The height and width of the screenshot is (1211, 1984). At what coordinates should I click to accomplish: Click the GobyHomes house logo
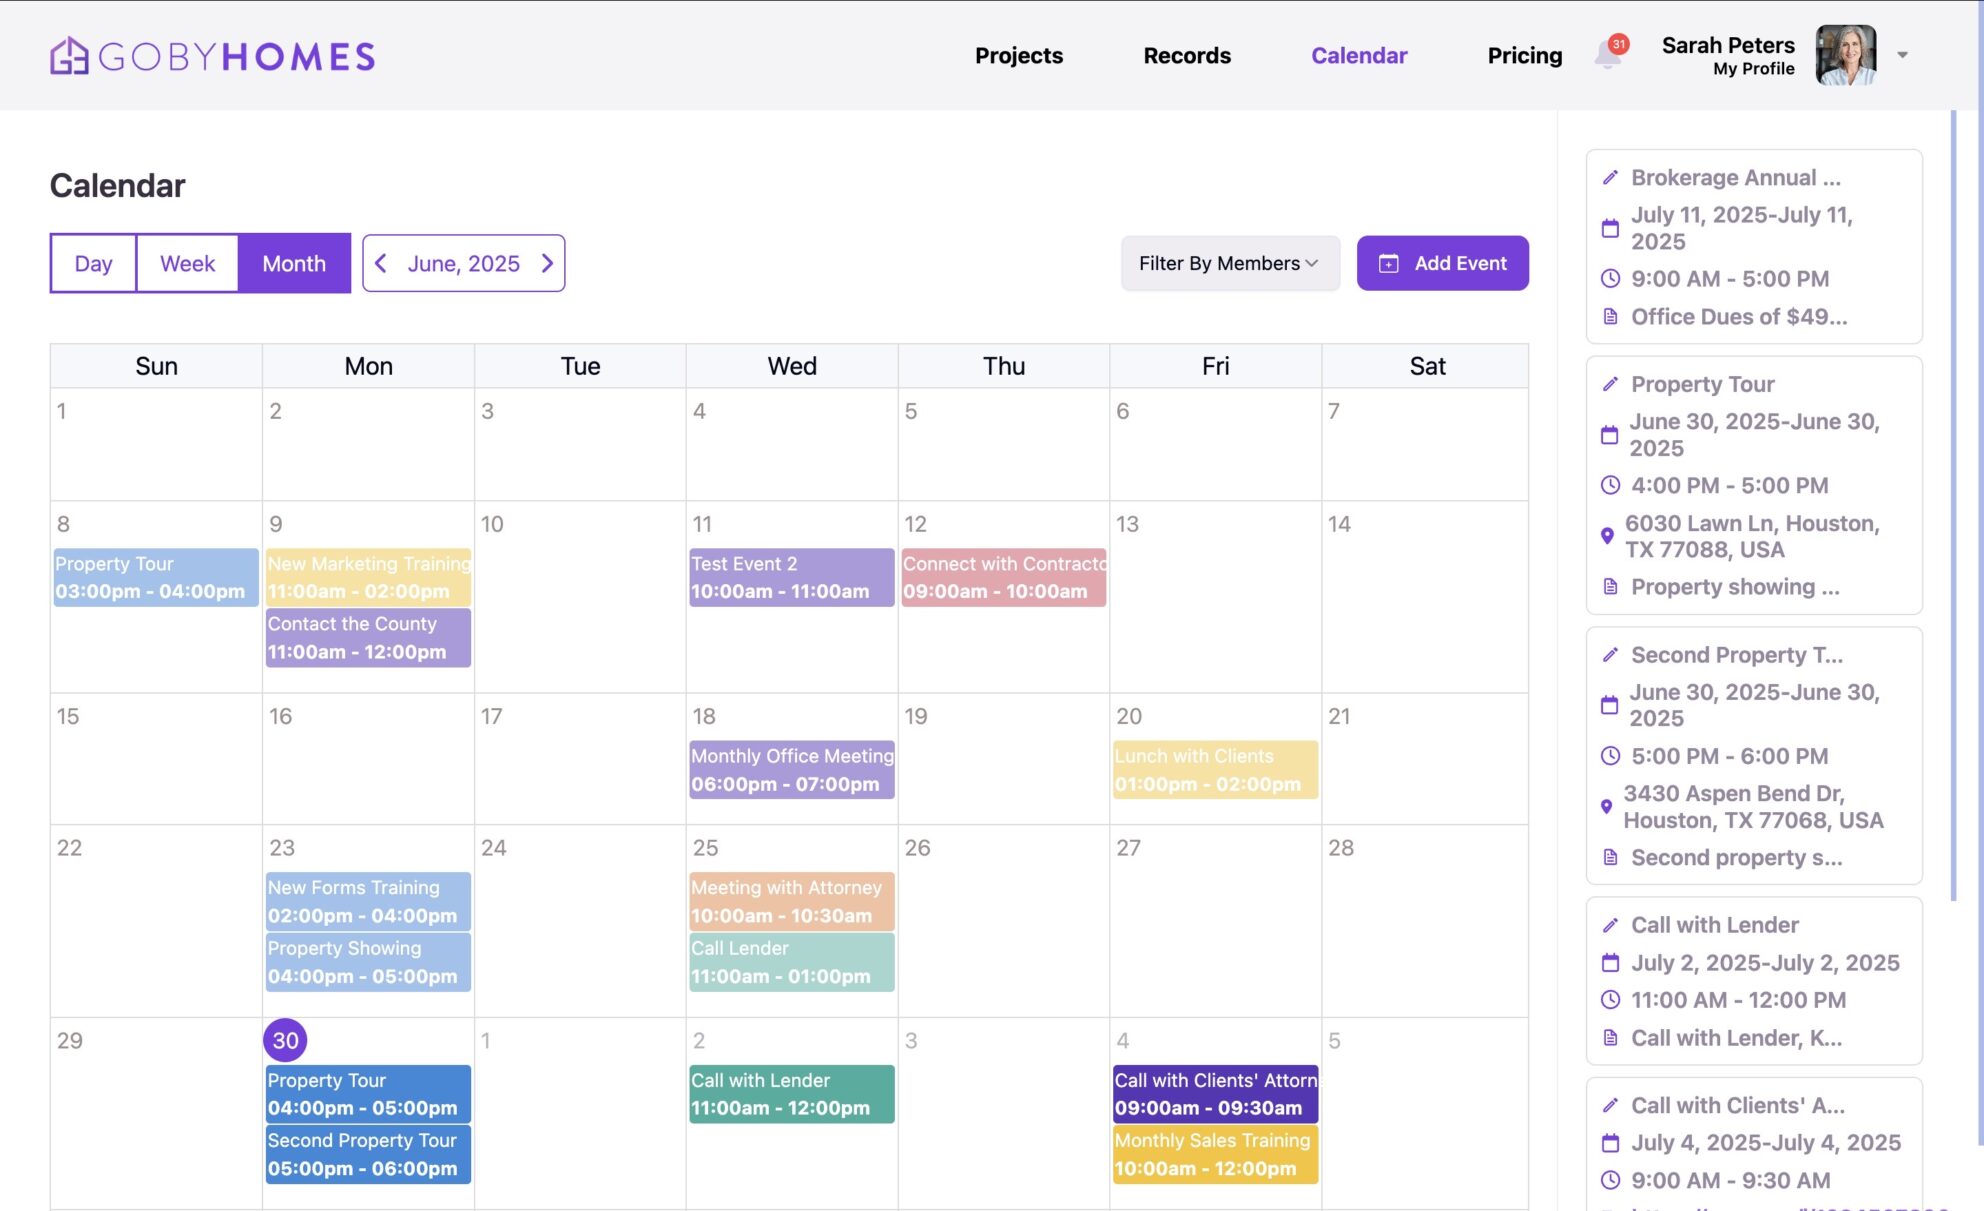(69, 56)
